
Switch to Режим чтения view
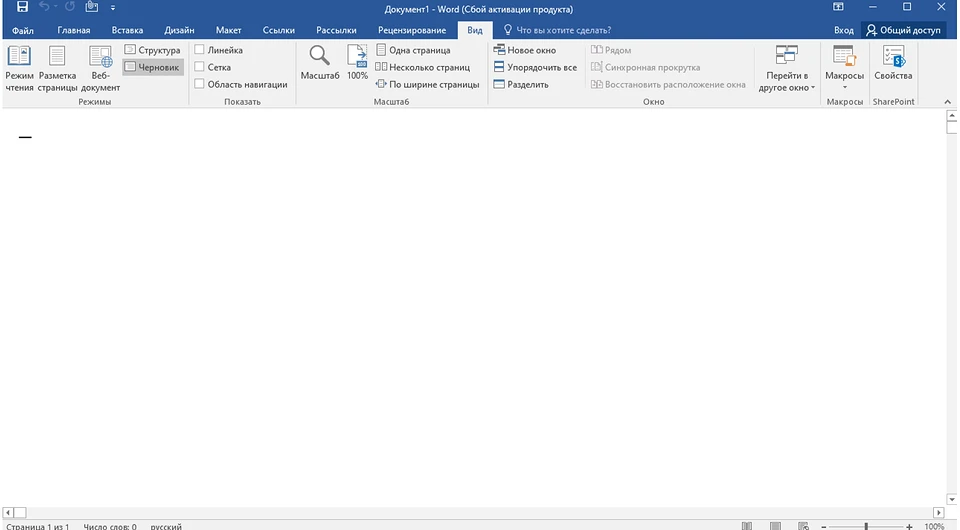click(x=19, y=67)
